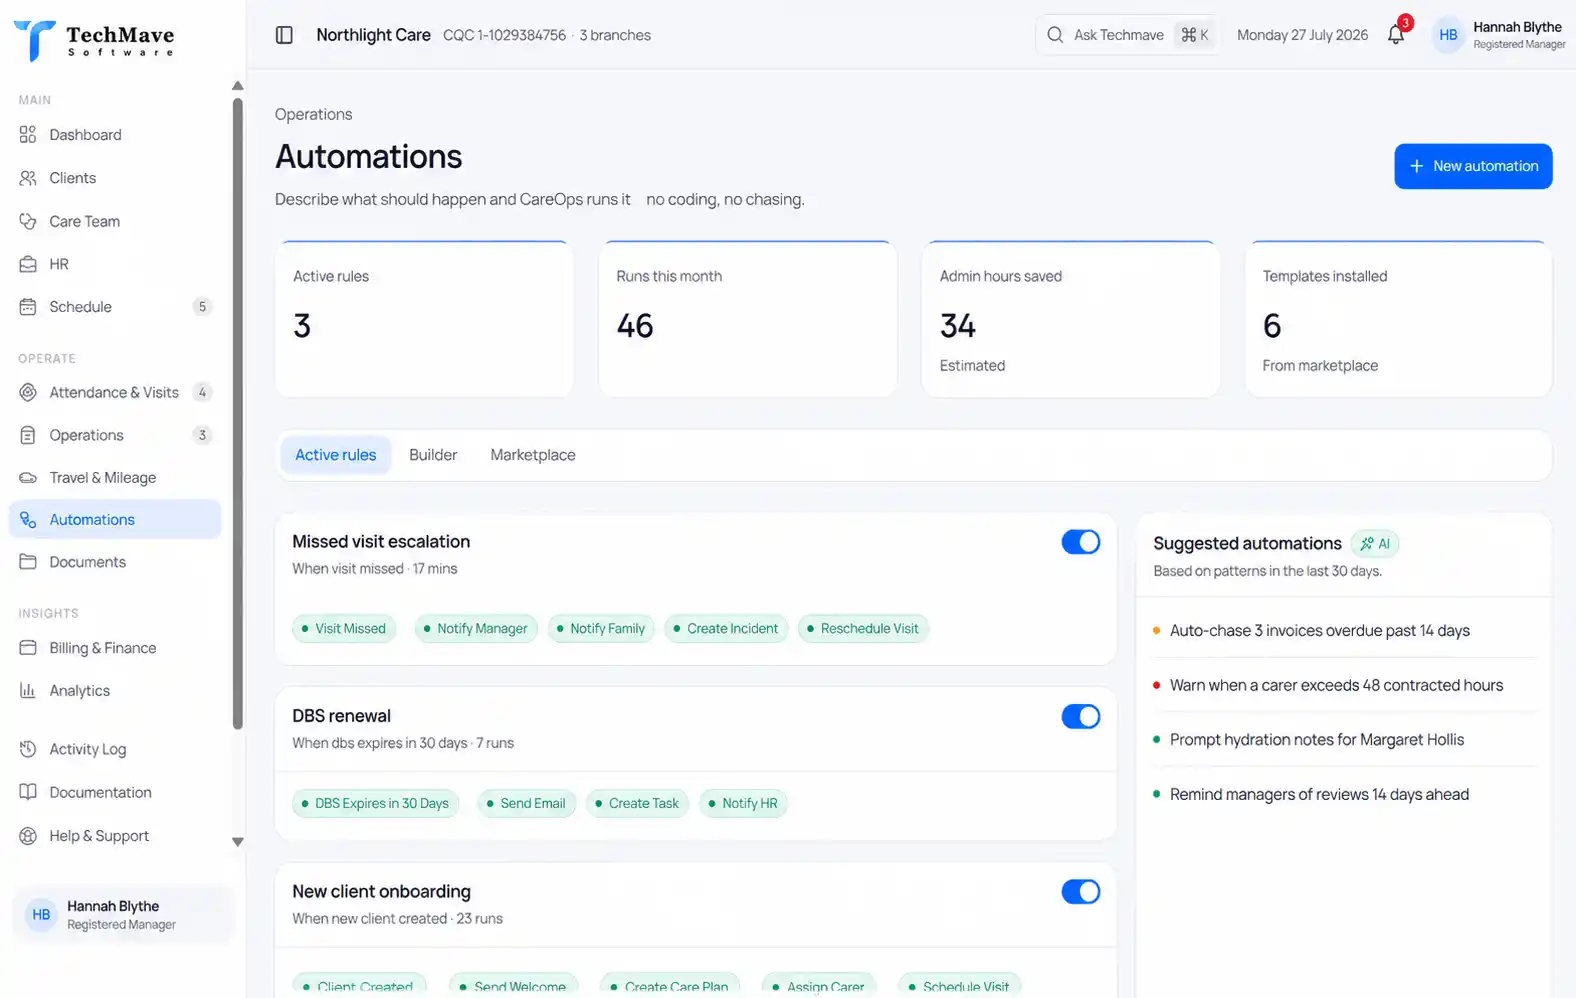
Task: Click the Schedule calendar icon
Action: 28,307
